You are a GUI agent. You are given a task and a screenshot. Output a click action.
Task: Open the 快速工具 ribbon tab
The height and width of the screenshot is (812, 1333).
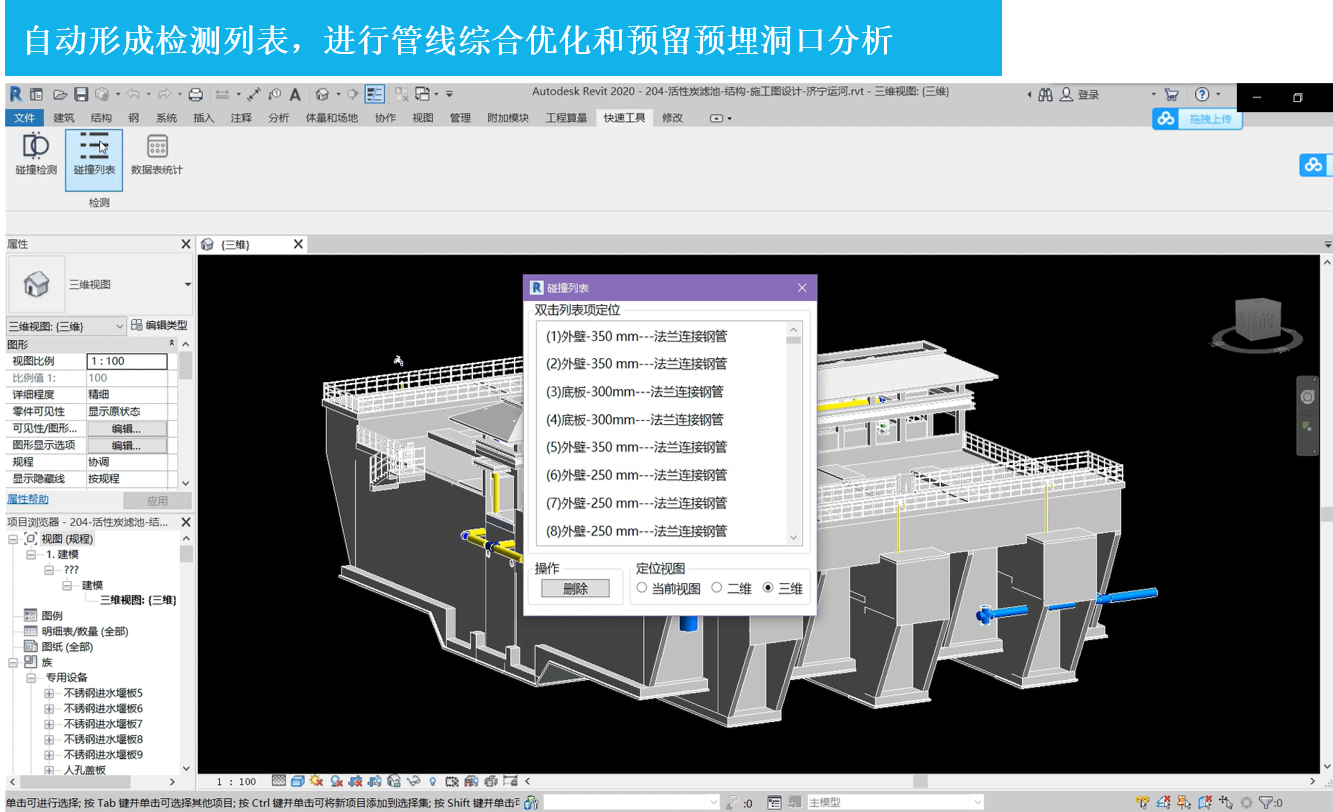[623, 118]
